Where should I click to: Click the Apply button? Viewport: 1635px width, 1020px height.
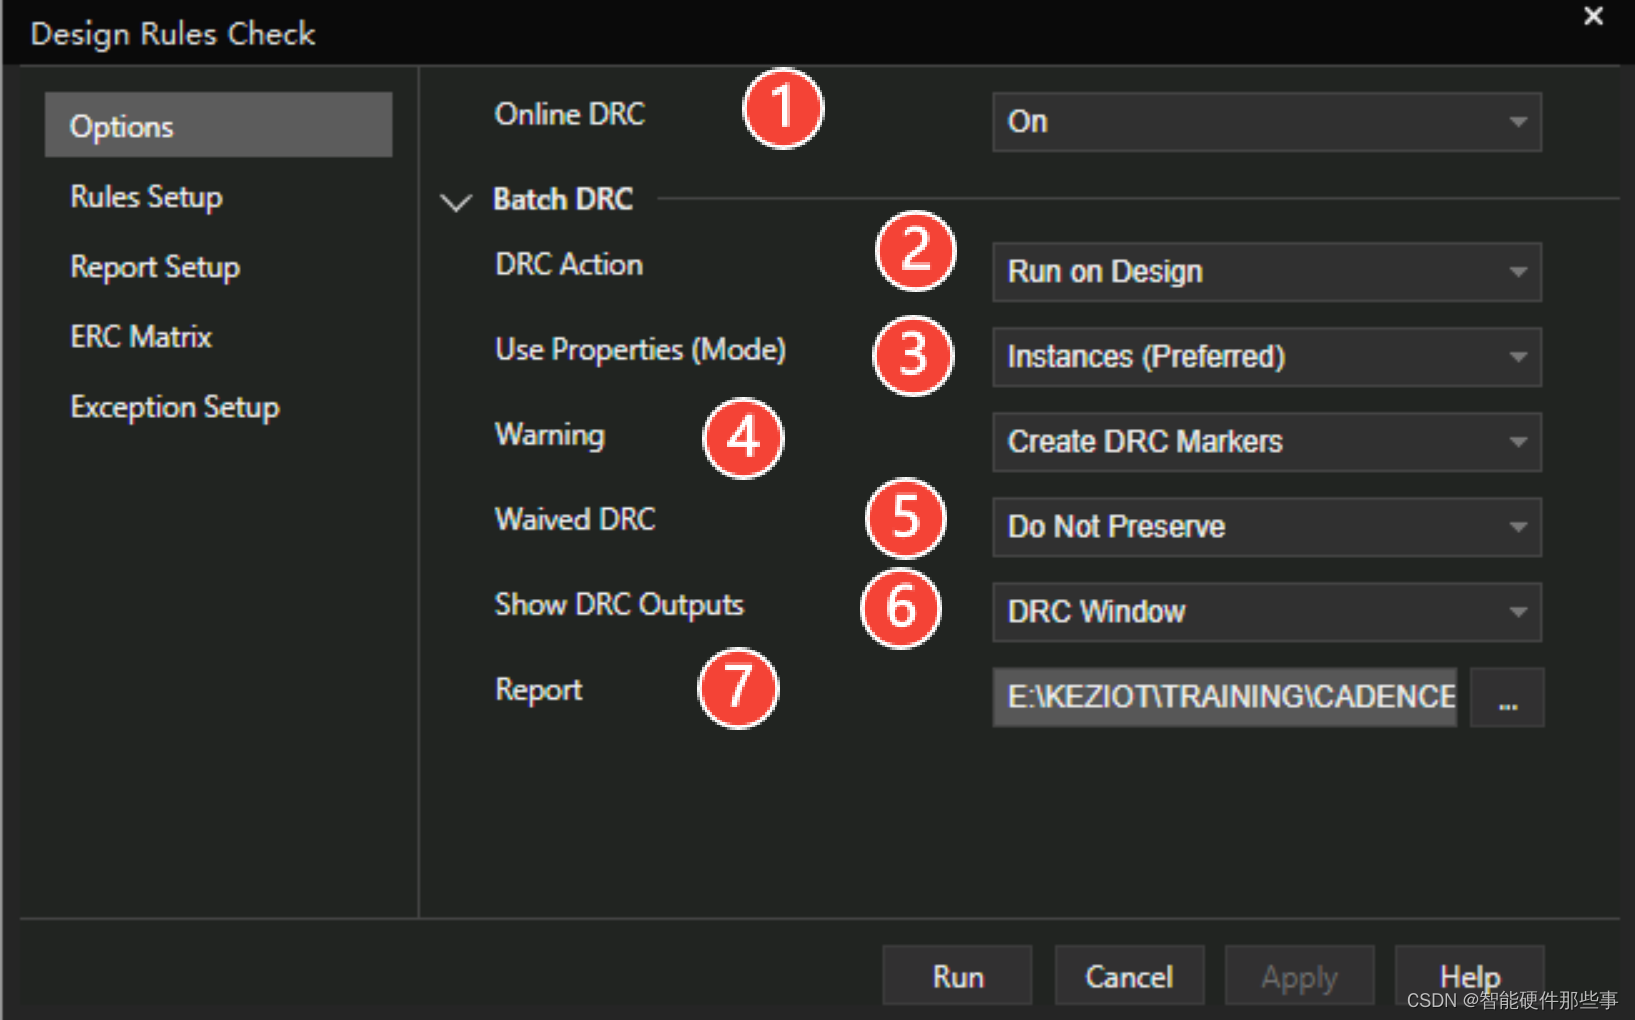click(1299, 976)
